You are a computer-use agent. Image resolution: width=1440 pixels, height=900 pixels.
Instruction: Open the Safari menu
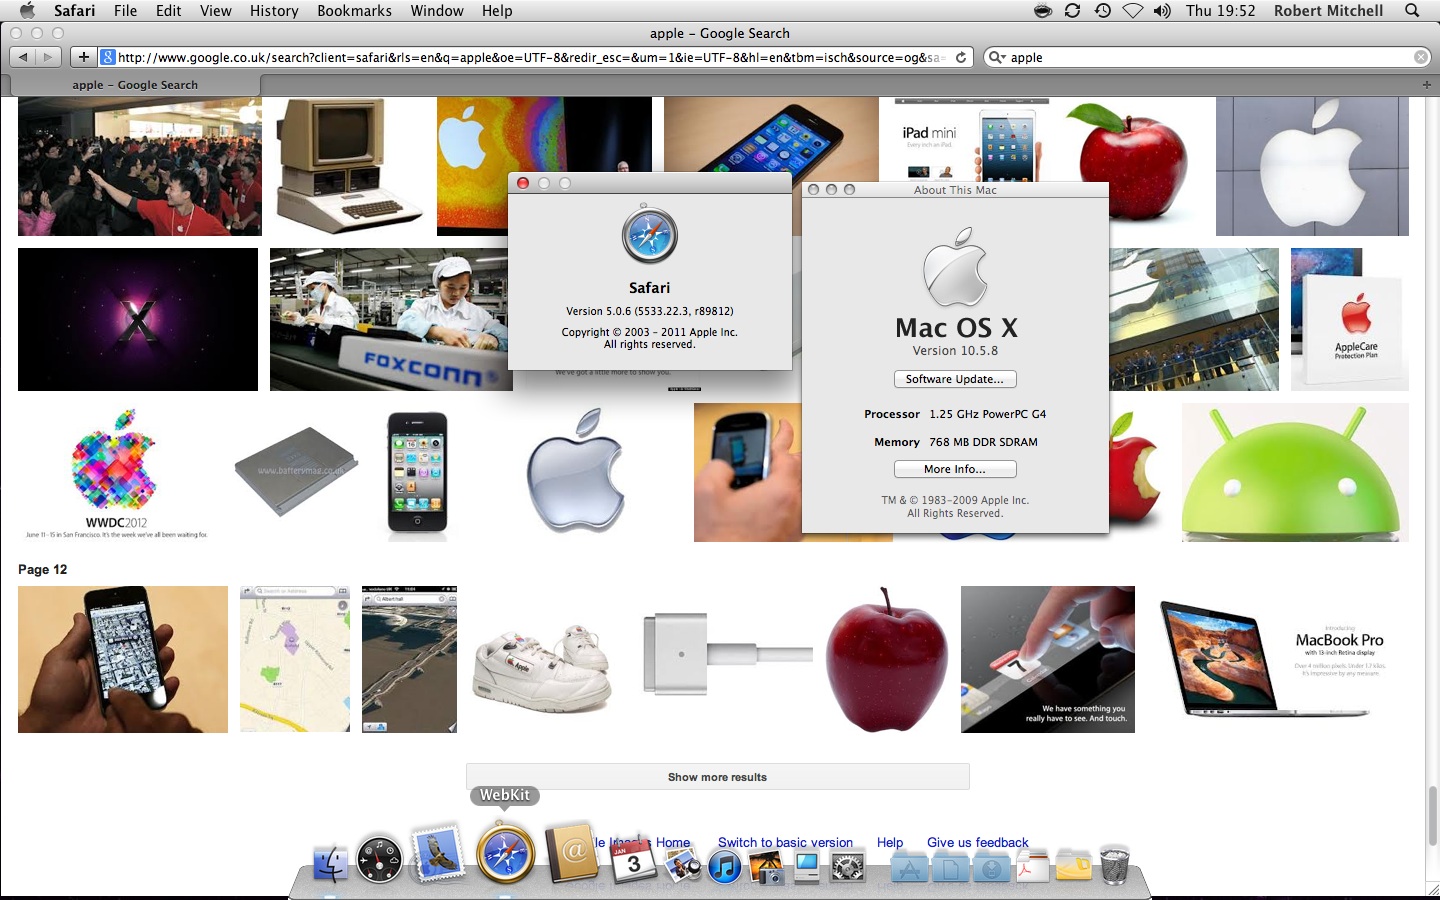(x=74, y=10)
